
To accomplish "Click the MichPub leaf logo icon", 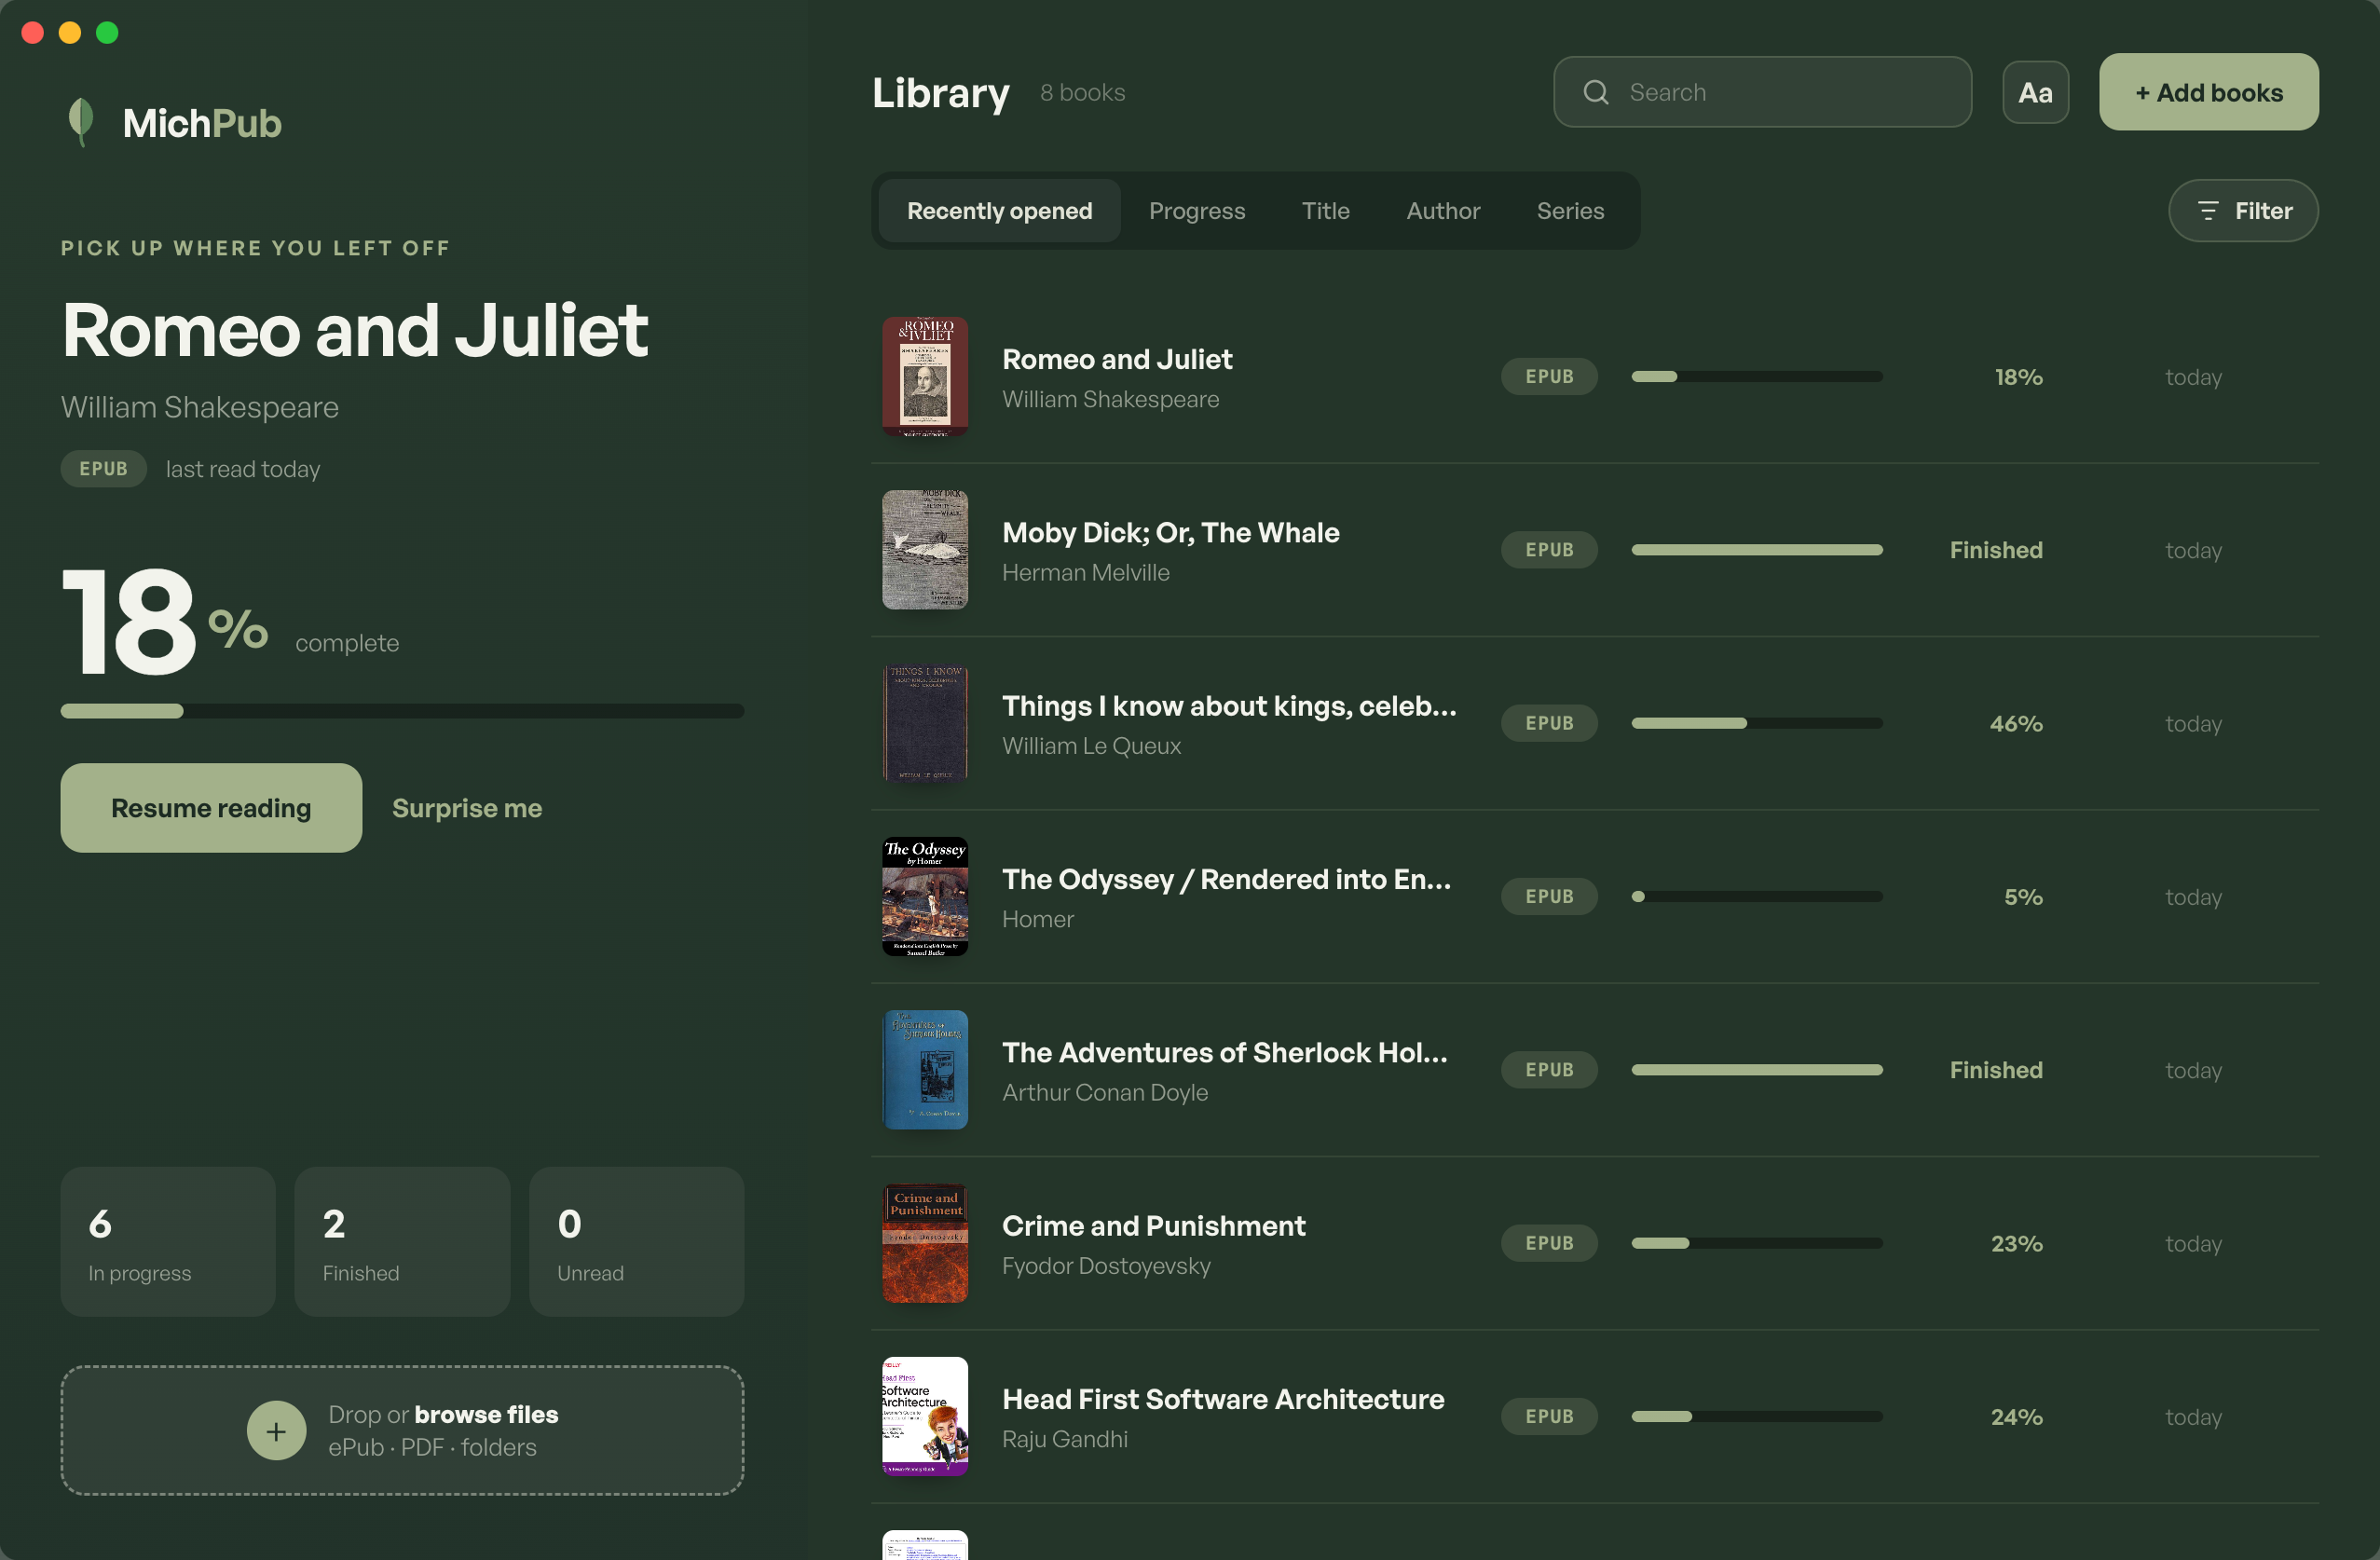I will point(81,122).
